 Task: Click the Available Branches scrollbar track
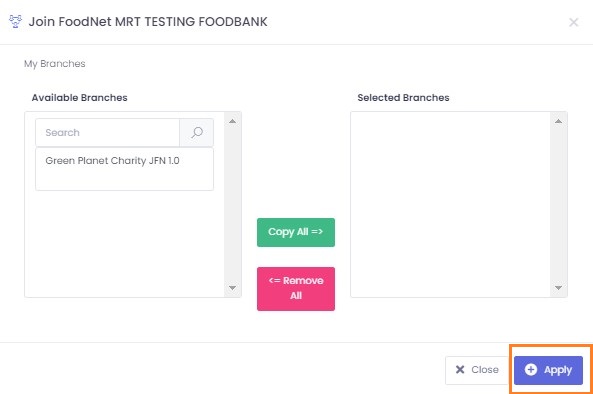coord(232,205)
